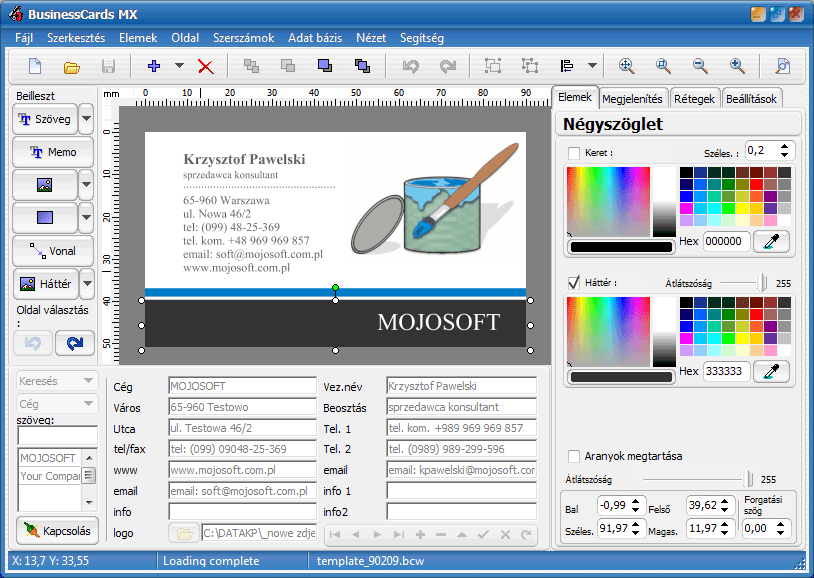
Task: Click the group elements icon
Action: 493,66
